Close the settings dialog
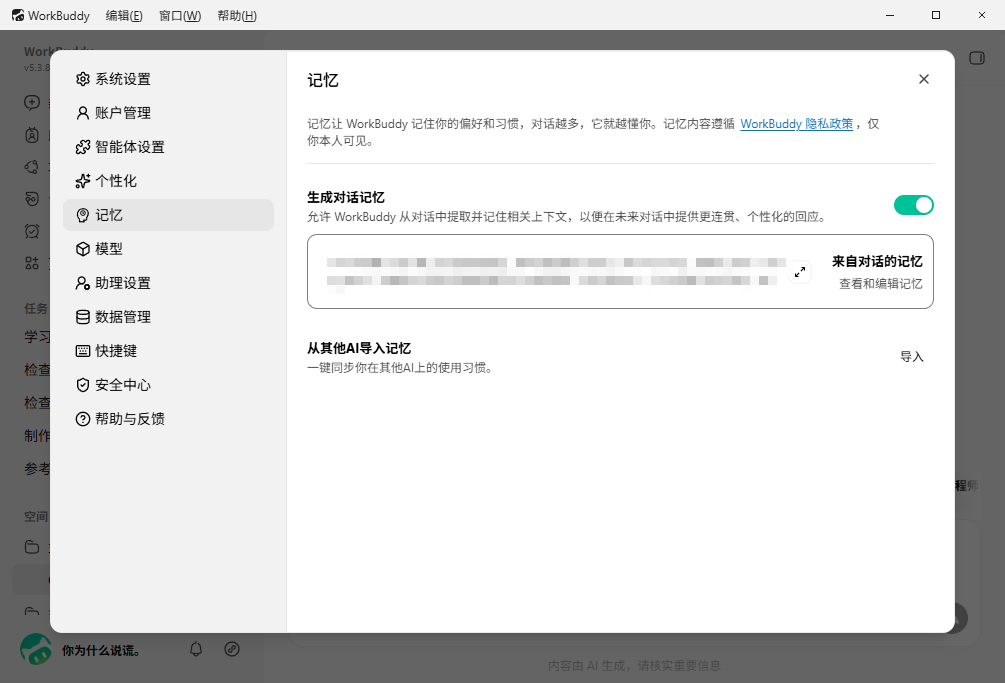 coord(924,79)
